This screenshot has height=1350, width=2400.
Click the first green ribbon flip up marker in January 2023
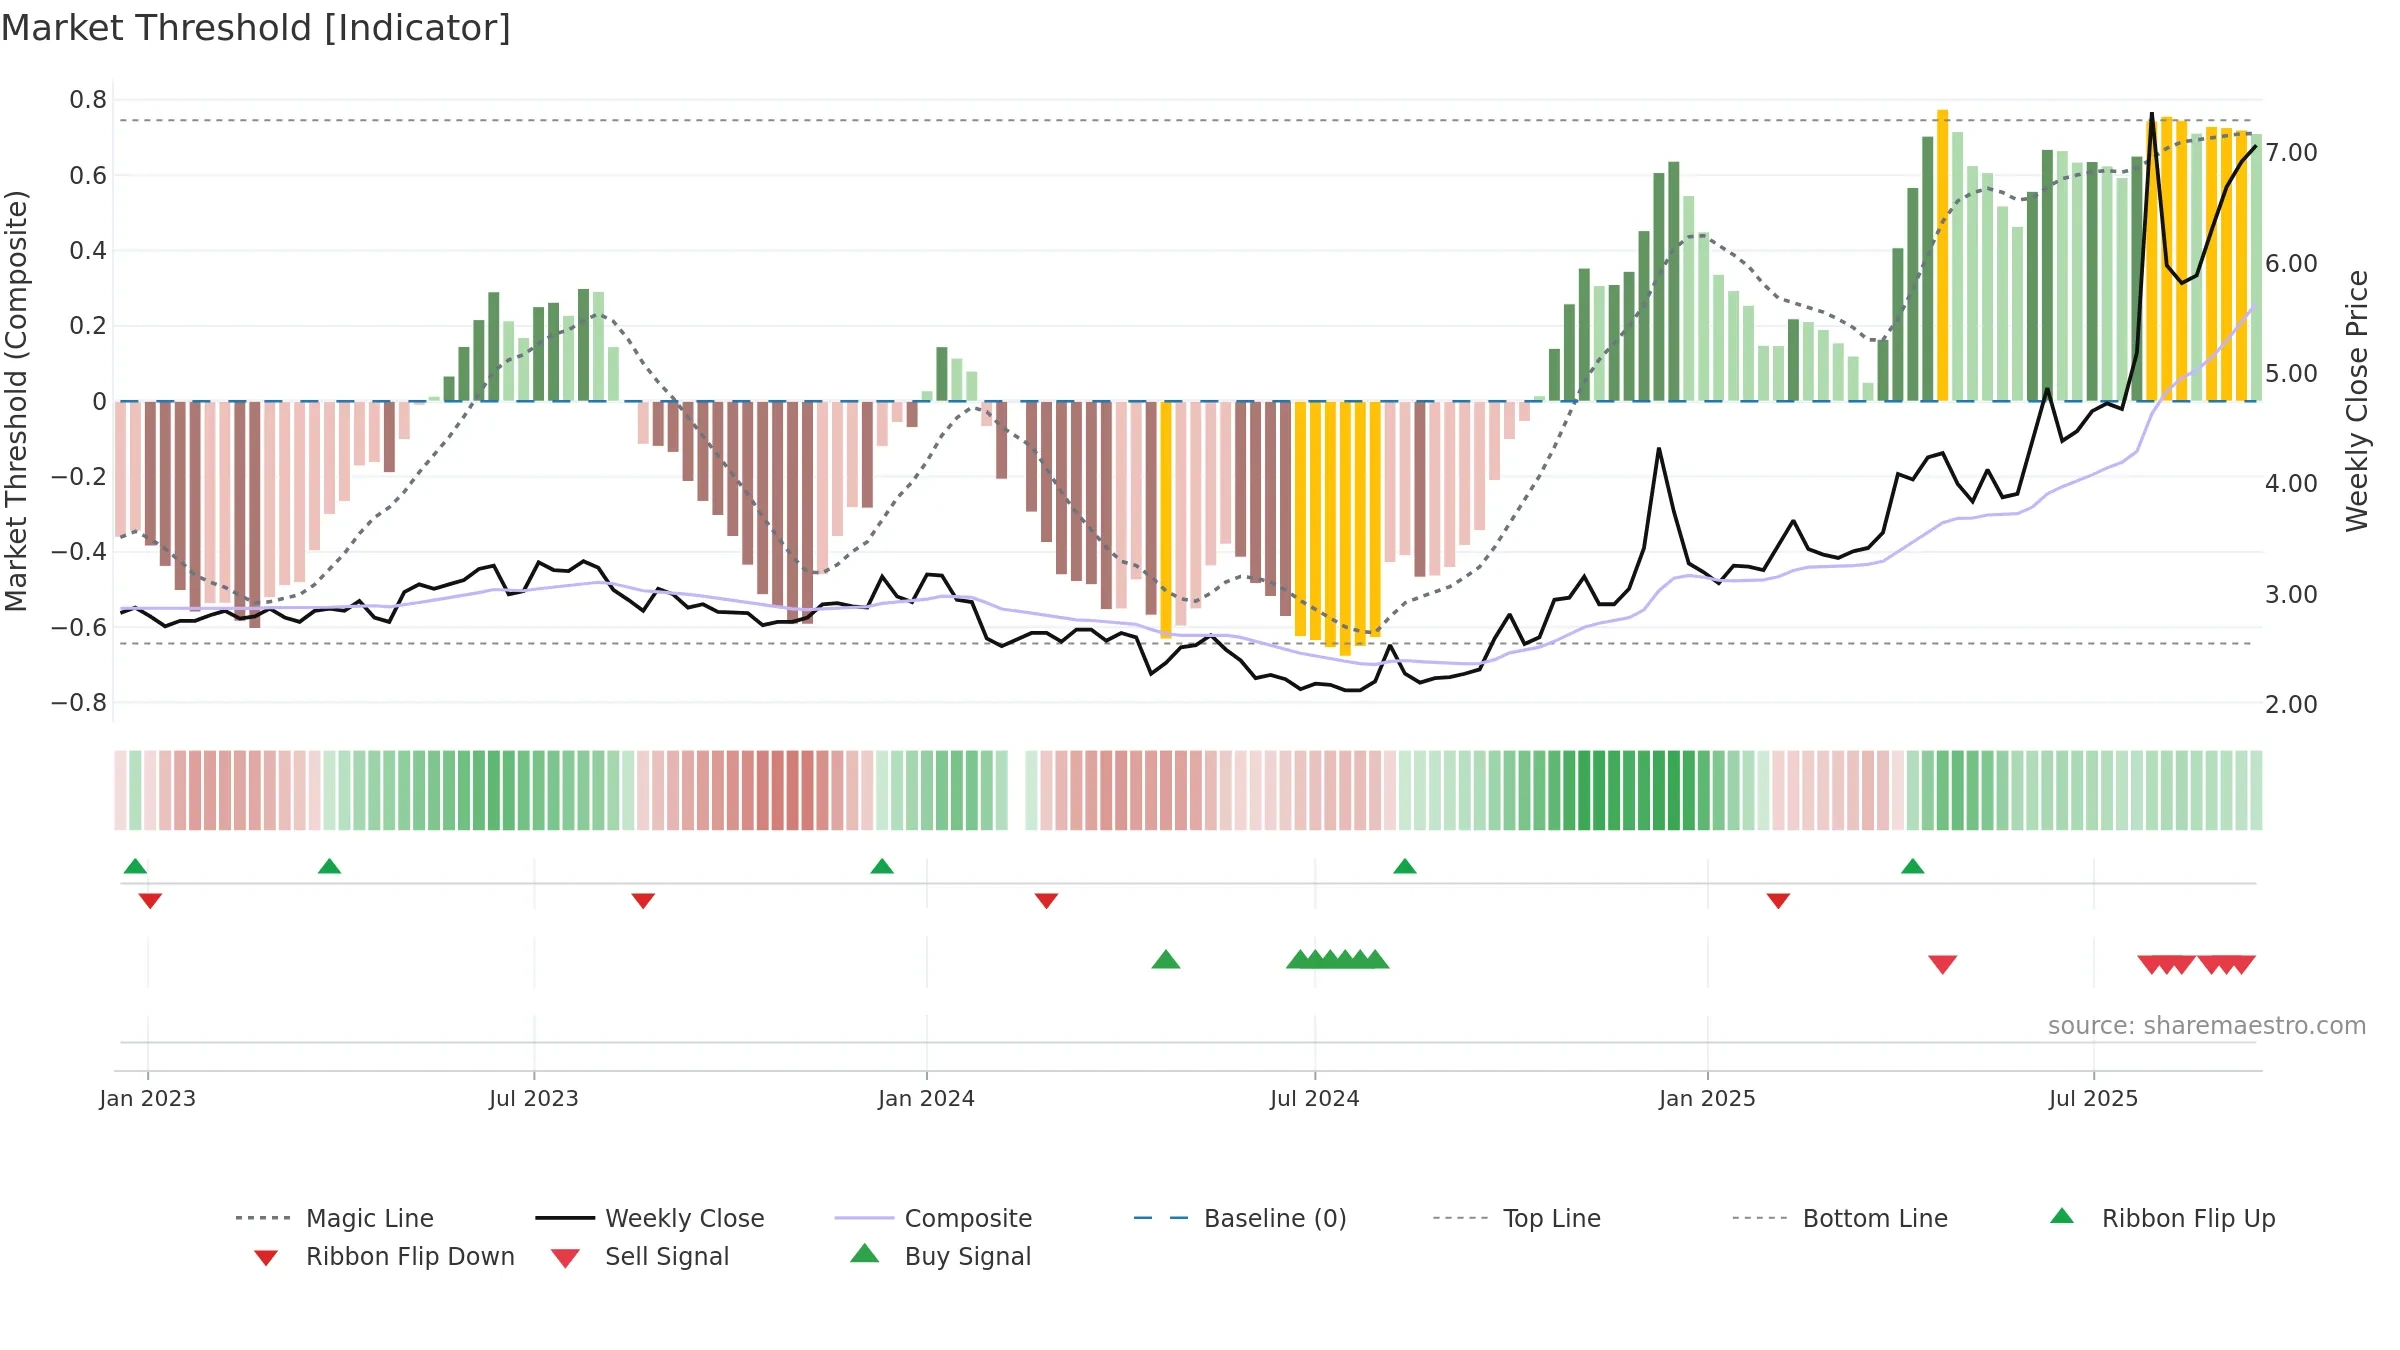[x=135, y=866]
